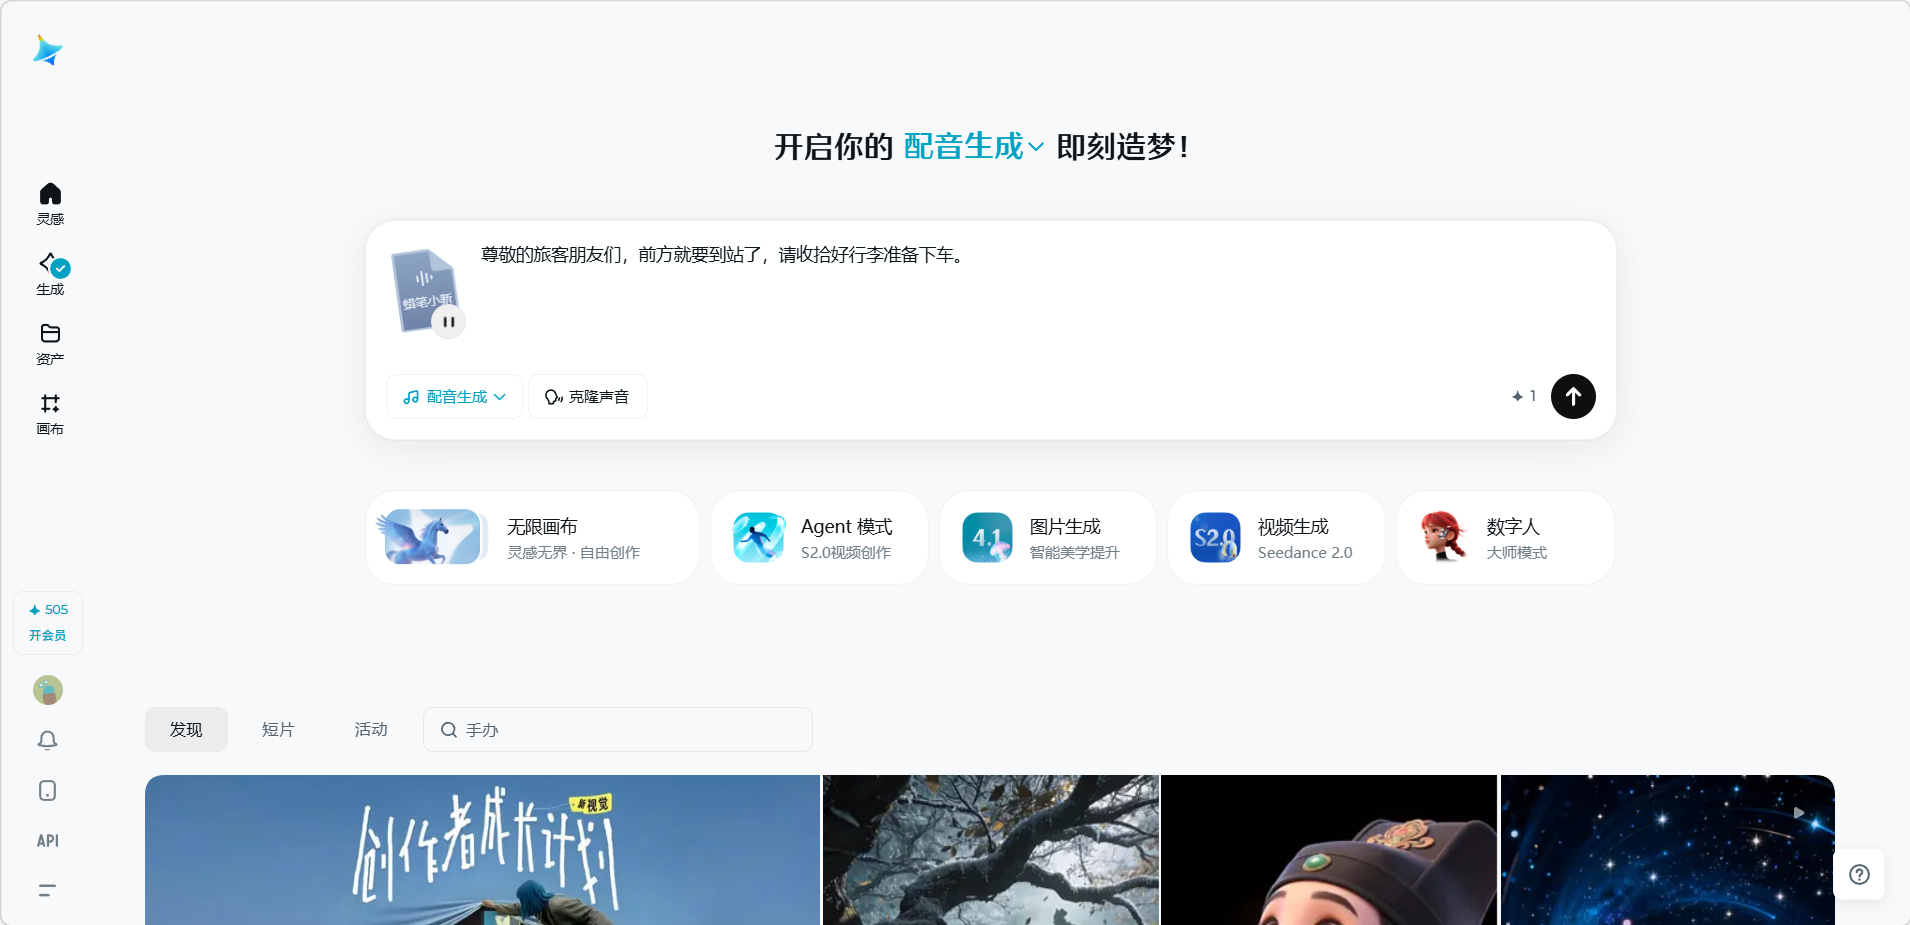Pause the 蜡笔小新 voice preview
The image size is (1910, 925).
449,322
